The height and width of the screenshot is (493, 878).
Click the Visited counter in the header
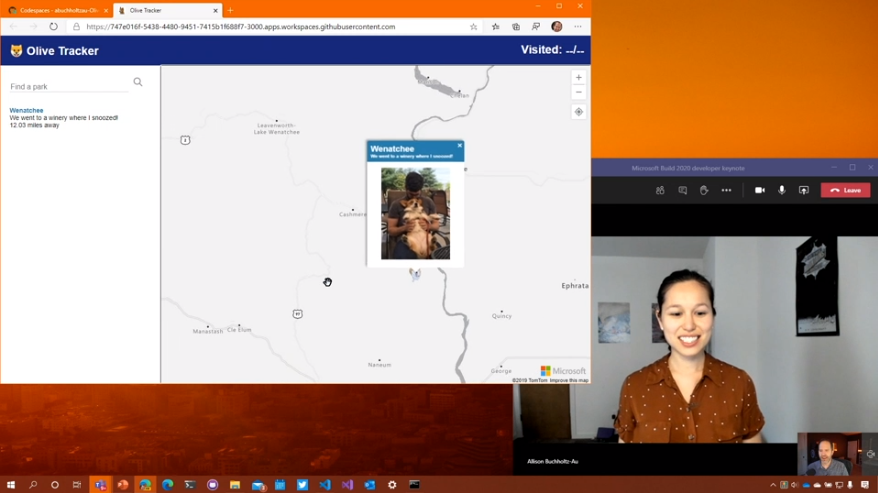(x=552, y=50)
